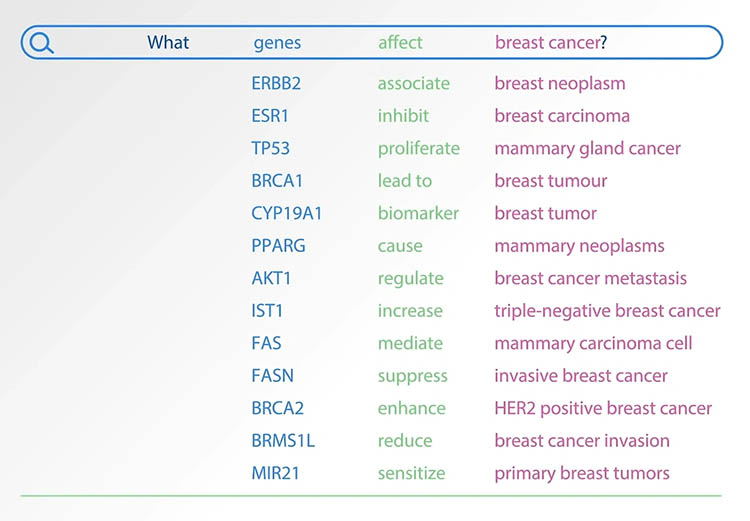
Task: Choose the ERBB2 gene suggestion
Action: click(276, 83)
